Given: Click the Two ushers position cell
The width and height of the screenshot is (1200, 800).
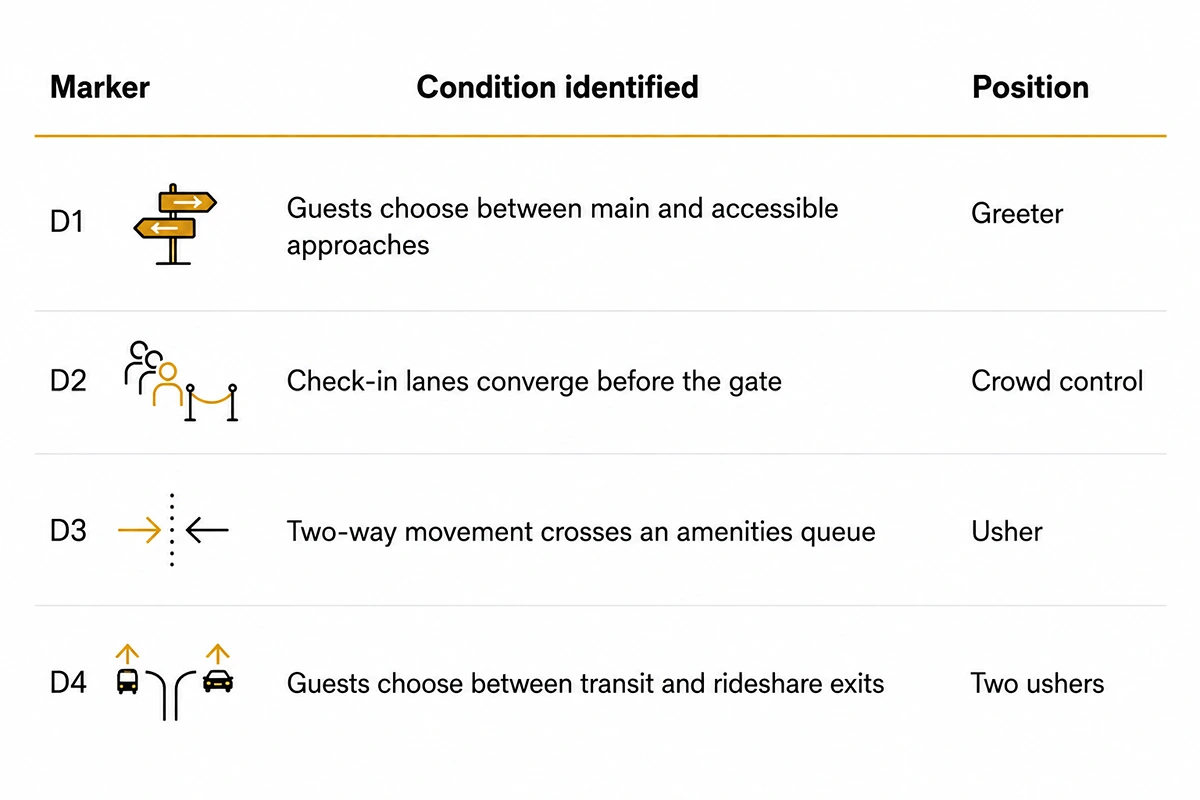Looking at the screenshot, I should [1038, 684].
